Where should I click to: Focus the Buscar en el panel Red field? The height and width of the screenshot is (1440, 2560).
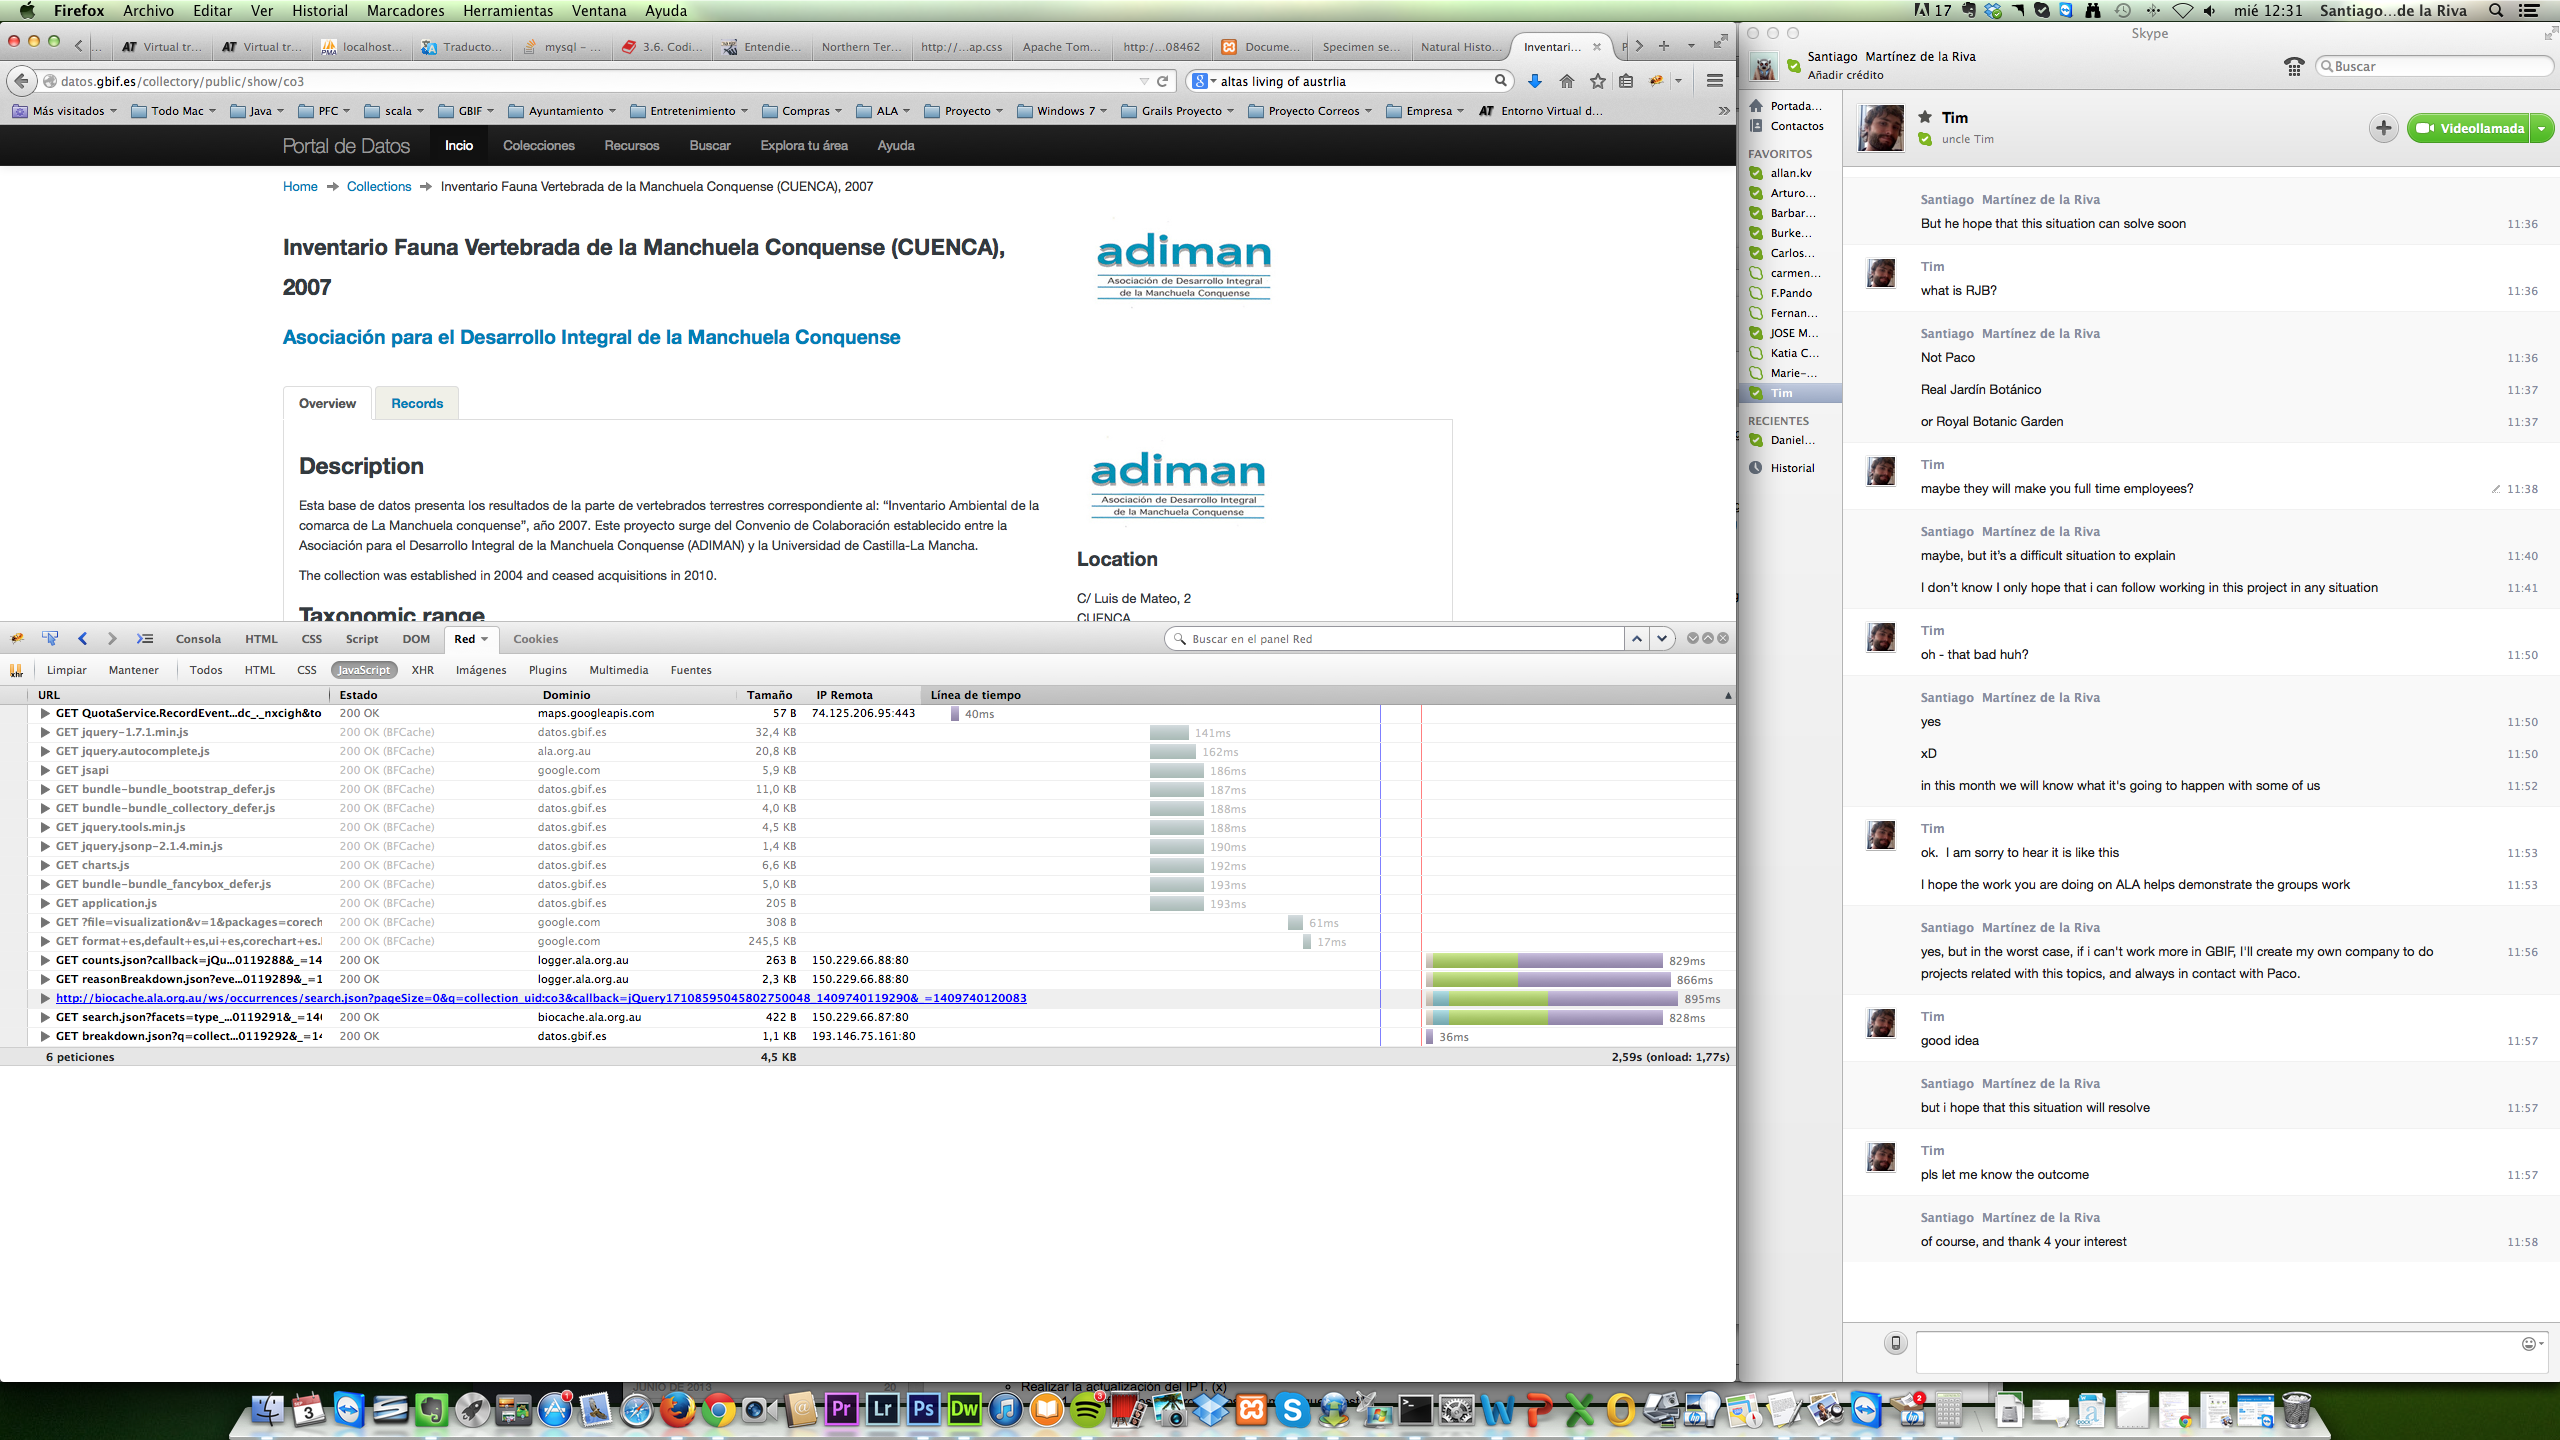tap(1395, 639)
